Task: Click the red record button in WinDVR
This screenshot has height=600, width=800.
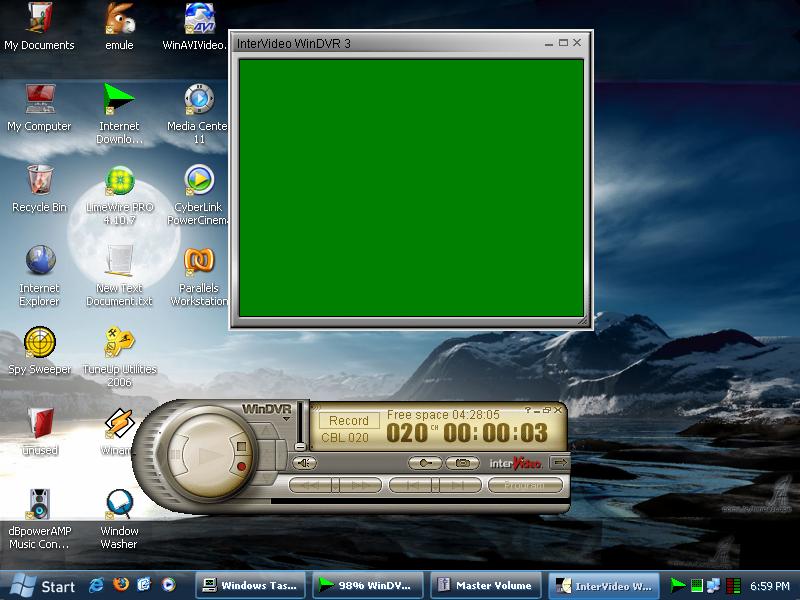Action: click(x=241, y=466)
